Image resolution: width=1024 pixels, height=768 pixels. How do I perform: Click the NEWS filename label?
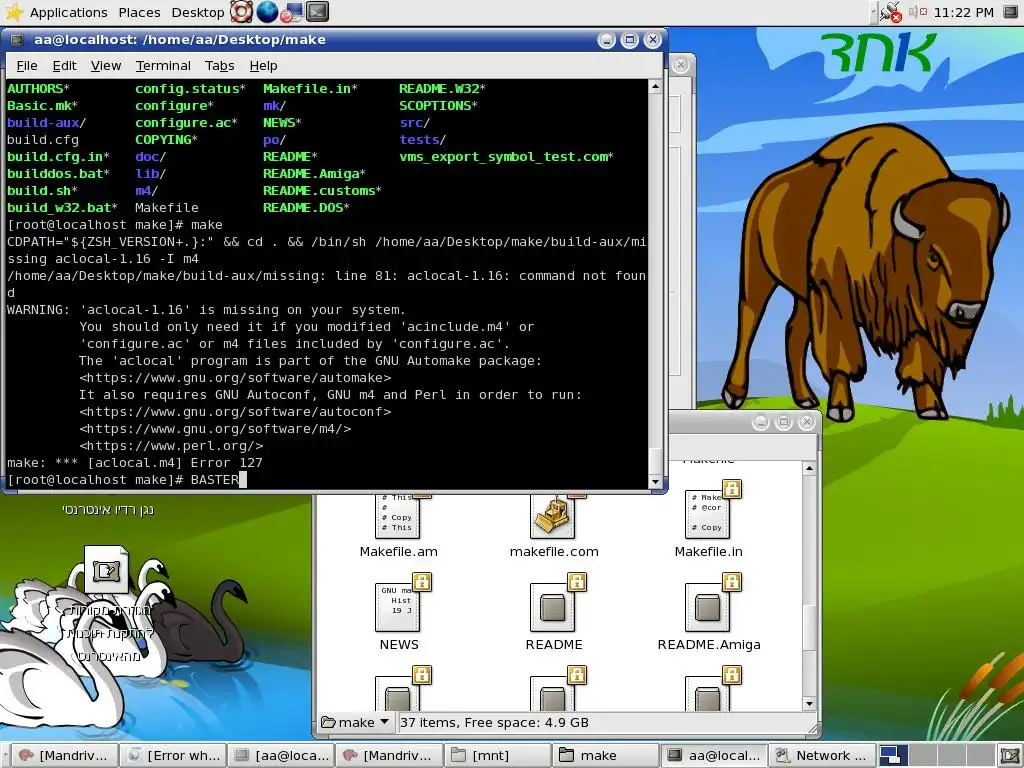[x=398, y=645]
